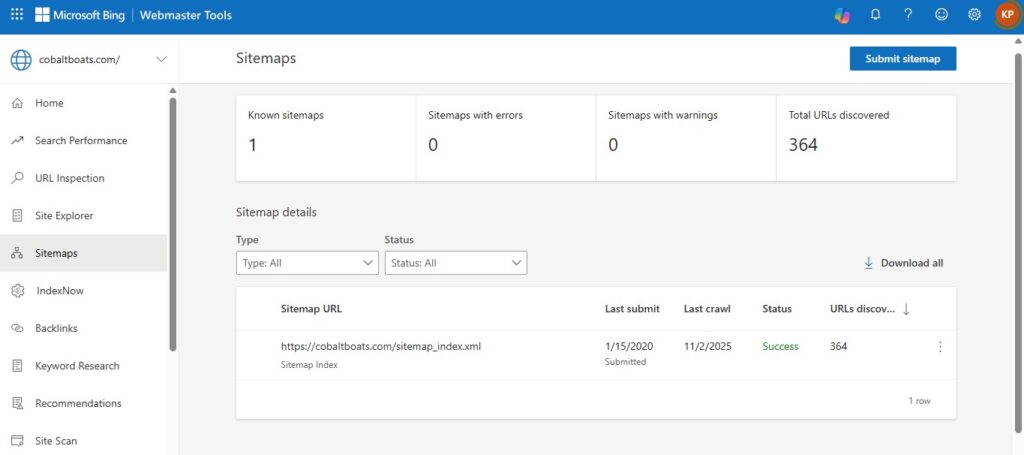Image resolution: width=1024 pixels, height=455 pixels.
Task: Click the Copilot icon in header
Action: point(843,15)
